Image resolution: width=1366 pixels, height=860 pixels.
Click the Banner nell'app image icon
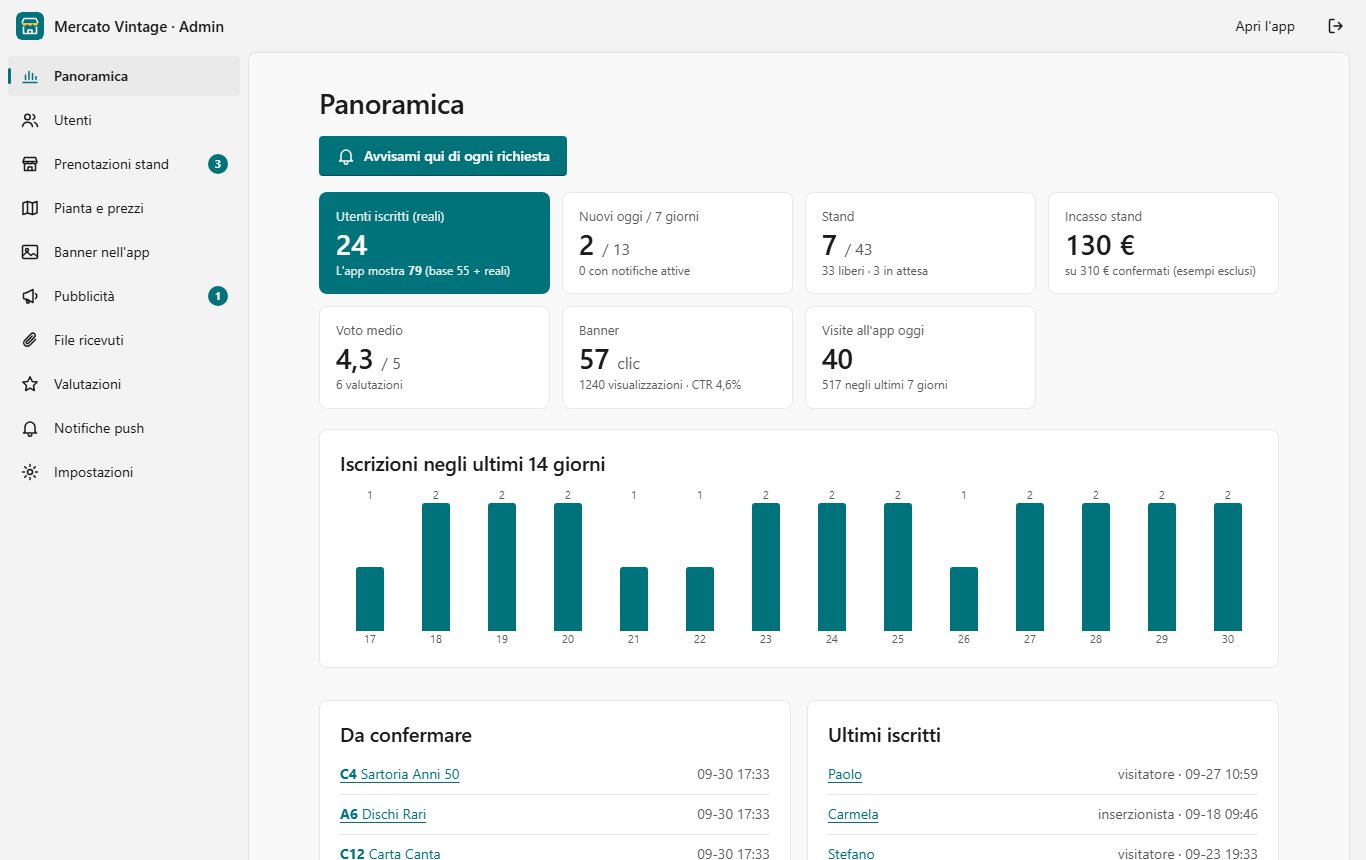(30, 252)
